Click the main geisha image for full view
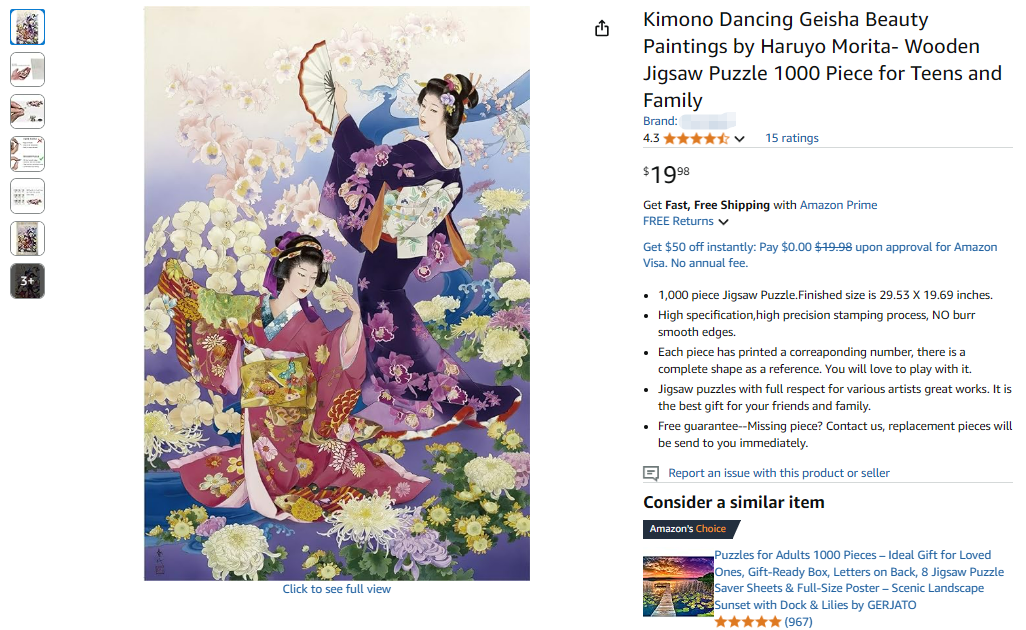The height and width of the screenshot is (630, 1026). 337,293
